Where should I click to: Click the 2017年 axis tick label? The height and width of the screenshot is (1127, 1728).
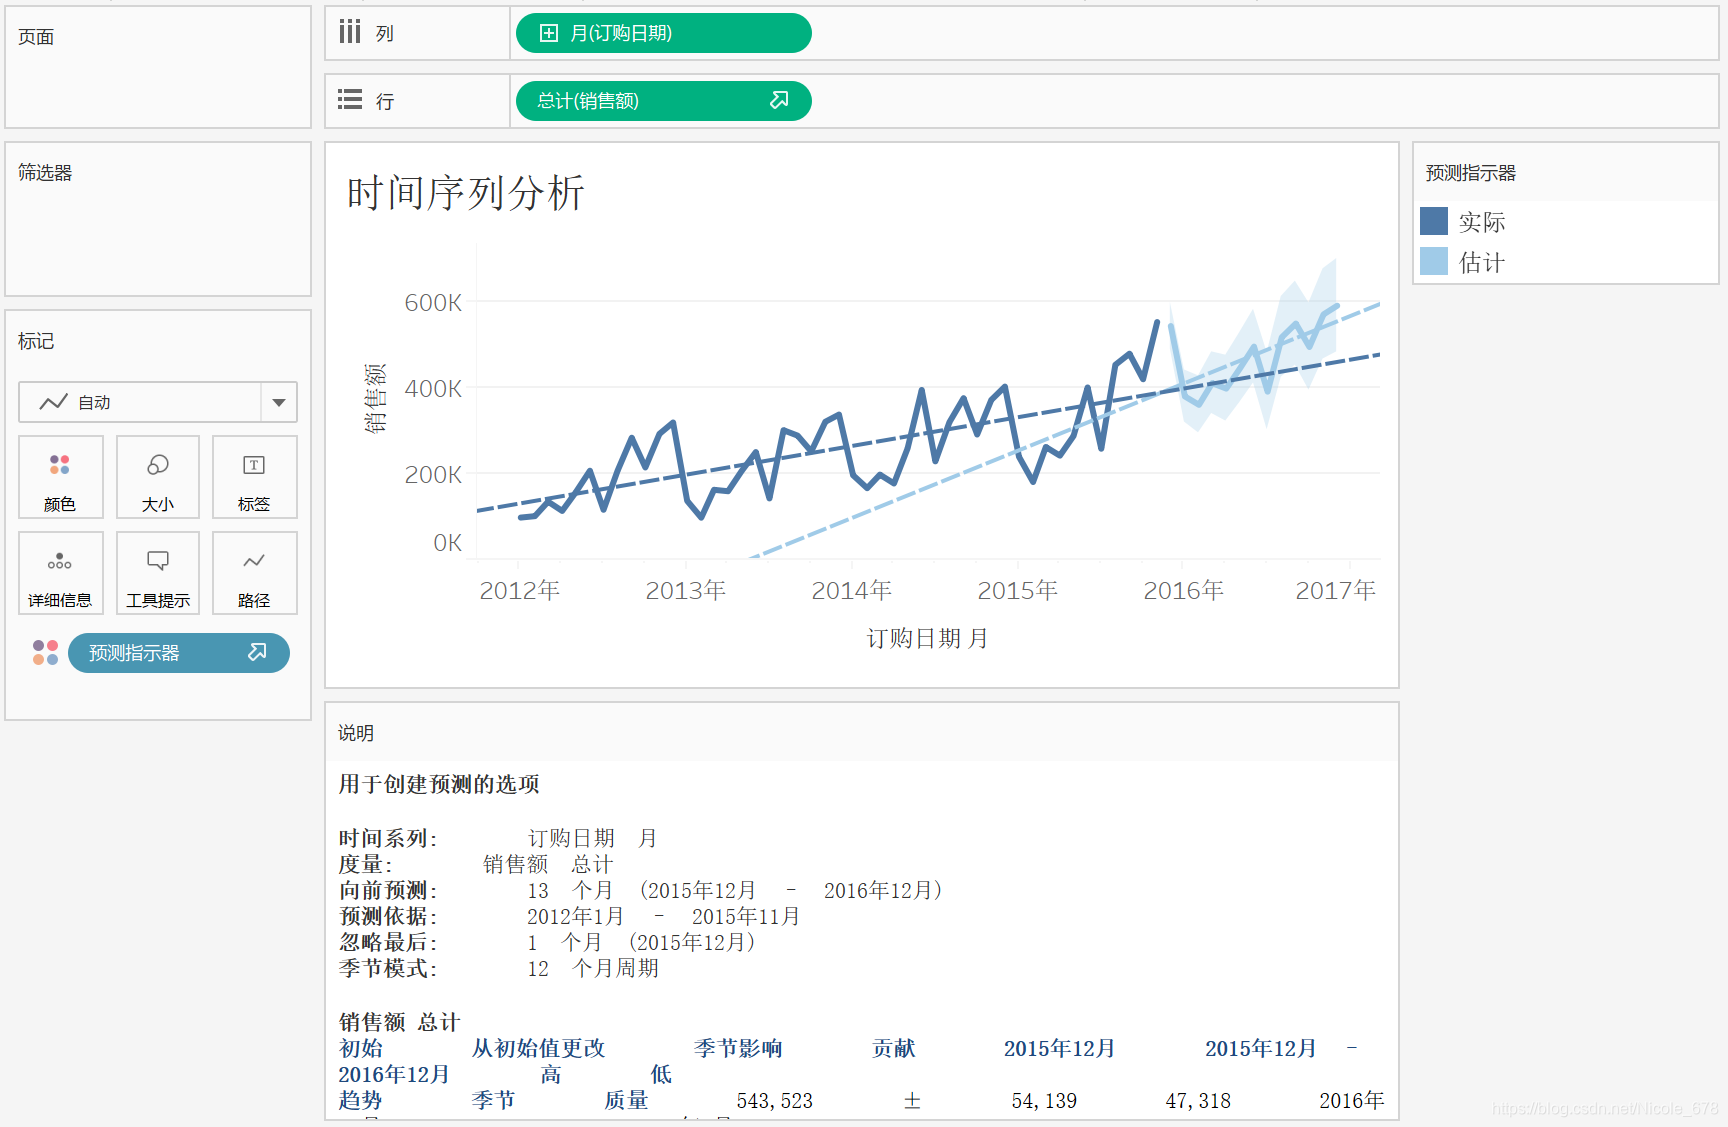[1336, 590]
